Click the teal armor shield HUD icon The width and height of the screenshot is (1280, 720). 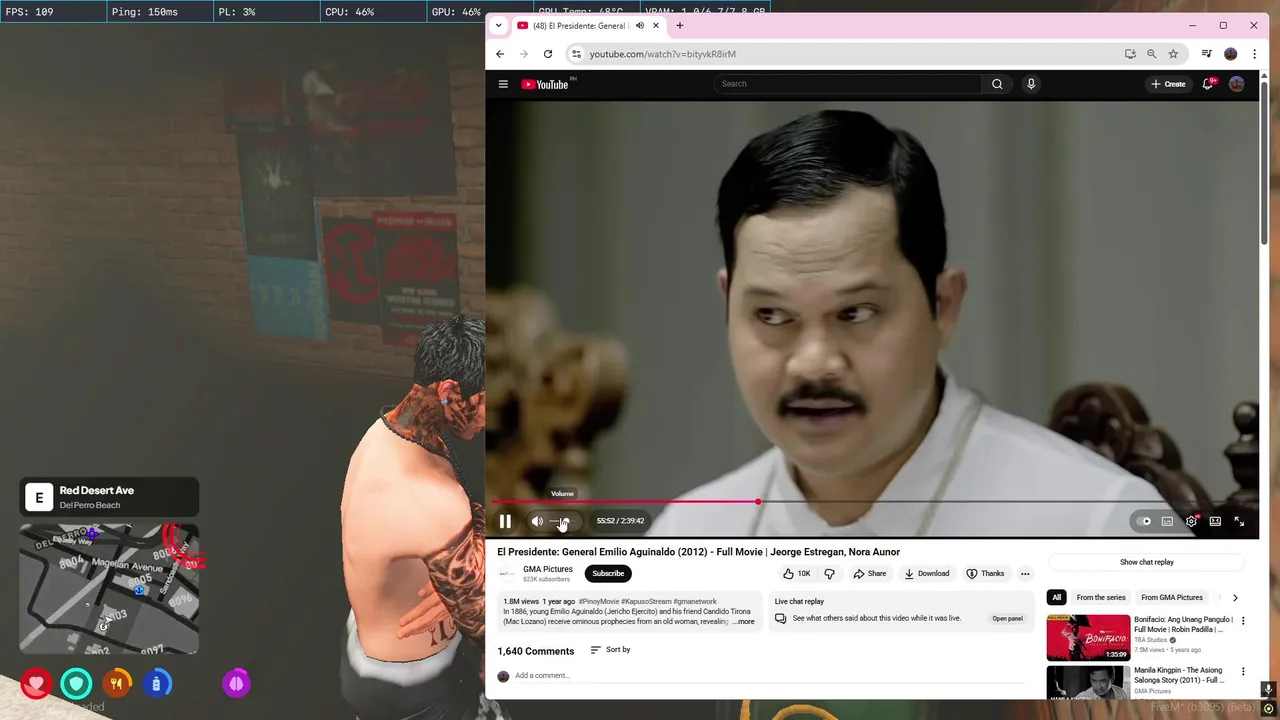coord(76,684)
